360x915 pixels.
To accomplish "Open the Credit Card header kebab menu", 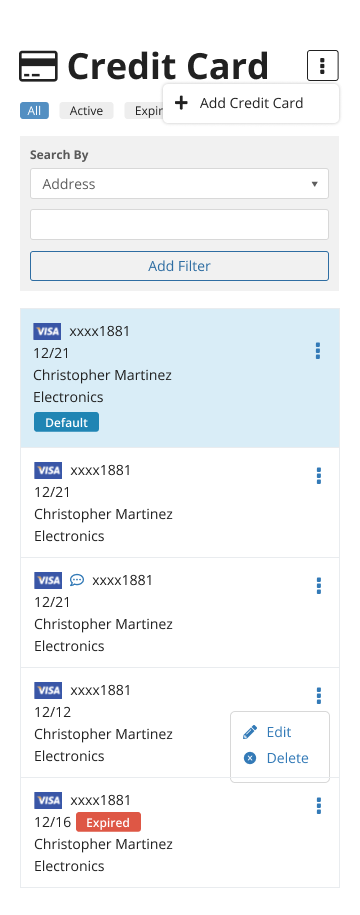I will 323,65.
